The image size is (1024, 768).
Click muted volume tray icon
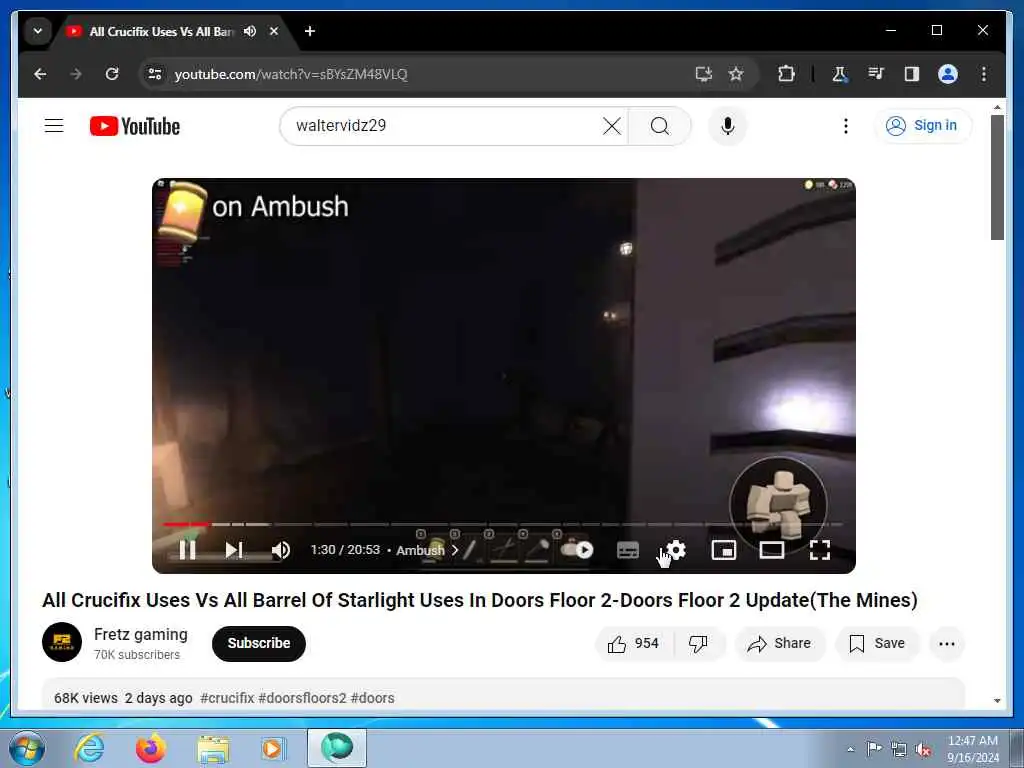click(x=923, y=749)
